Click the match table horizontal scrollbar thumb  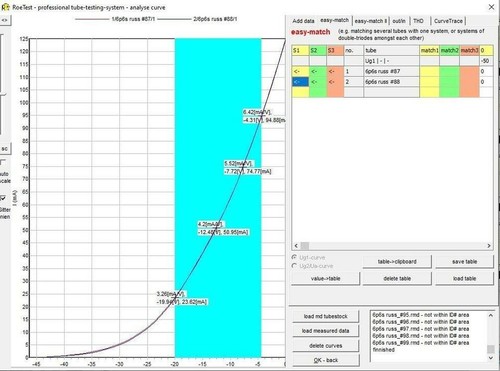(x=305, y=246)
